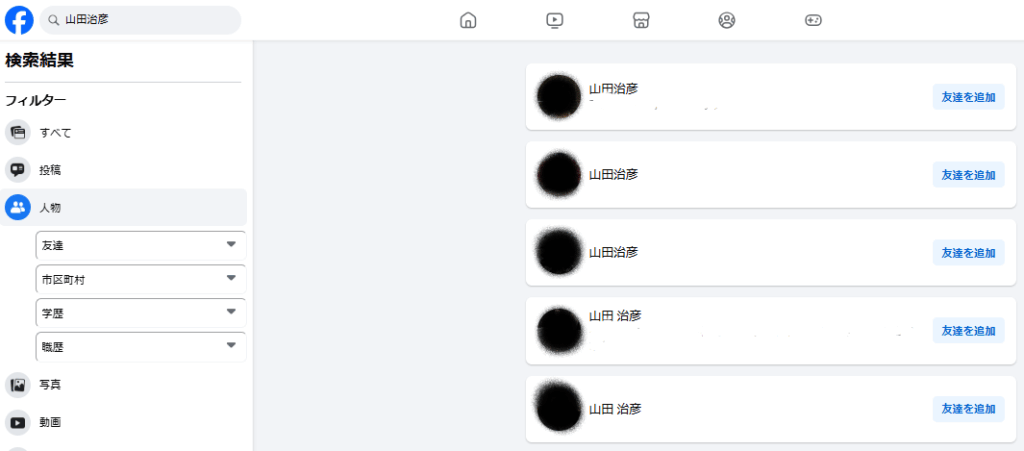Image resolution: width=1024 pixels, height=451 pixels.
Task: Expand the 職歴 dropdown filter
Action: tap(141, 347)
